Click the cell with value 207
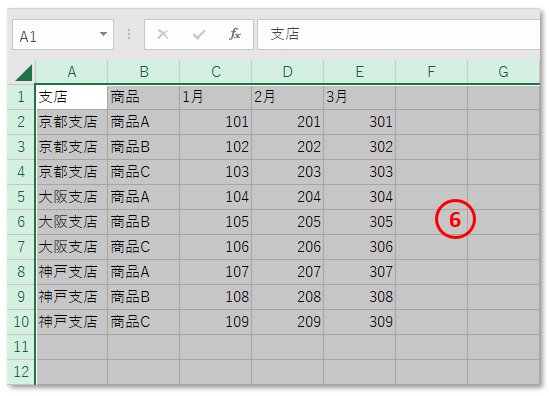Viewport: 549px width, 396px height. (288, 272)
